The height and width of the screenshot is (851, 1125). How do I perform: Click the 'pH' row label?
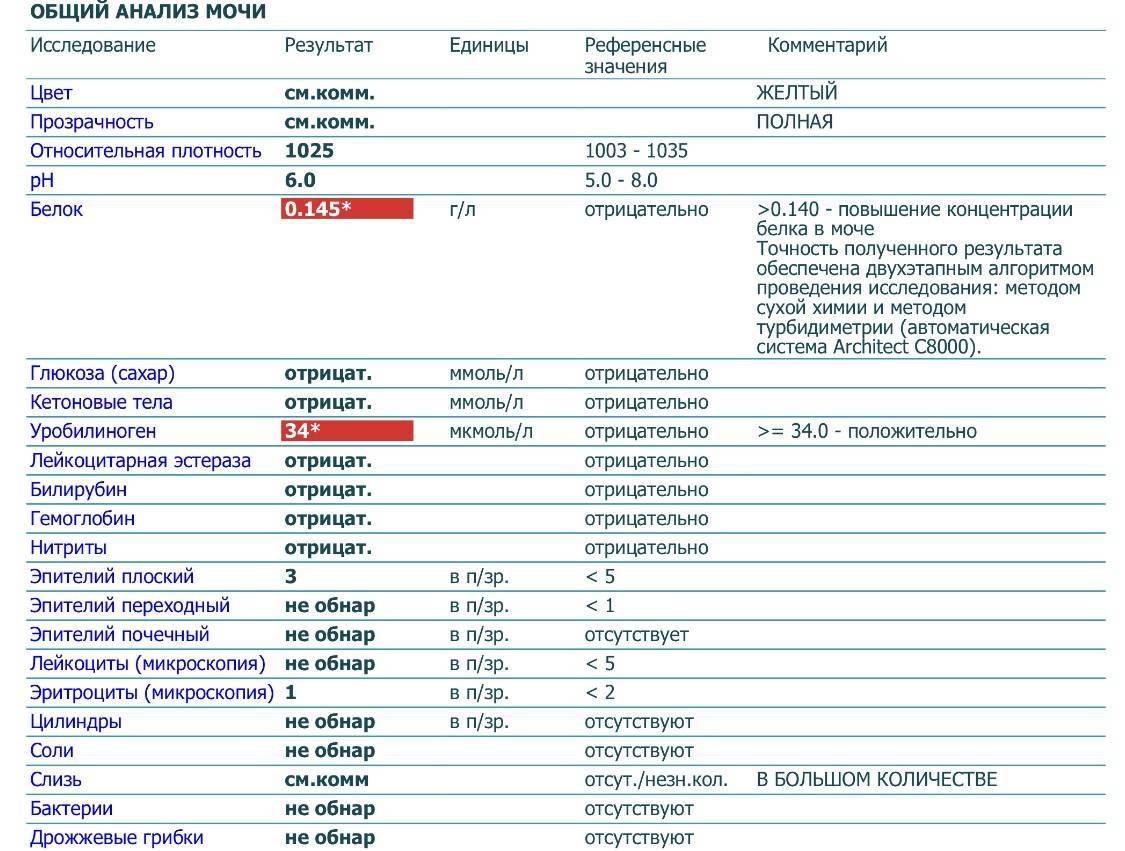(x=42, y=181)
